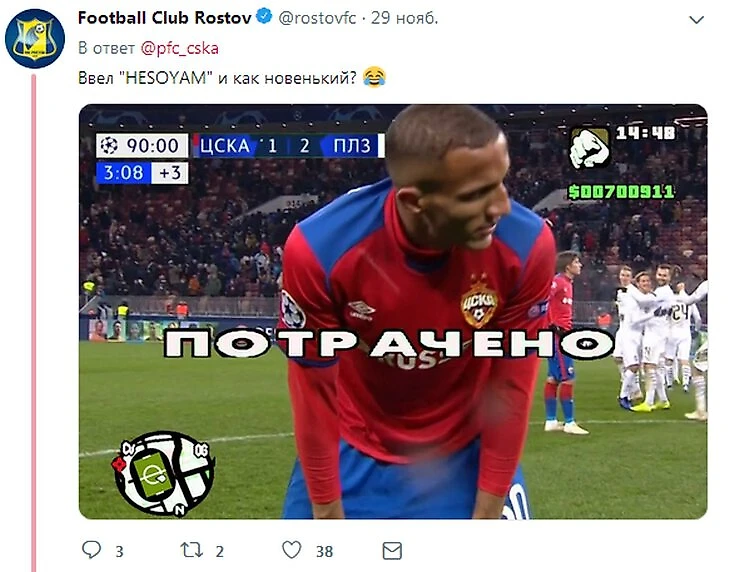
Task: View the reply count number 3
Action: tap(119, 552)
